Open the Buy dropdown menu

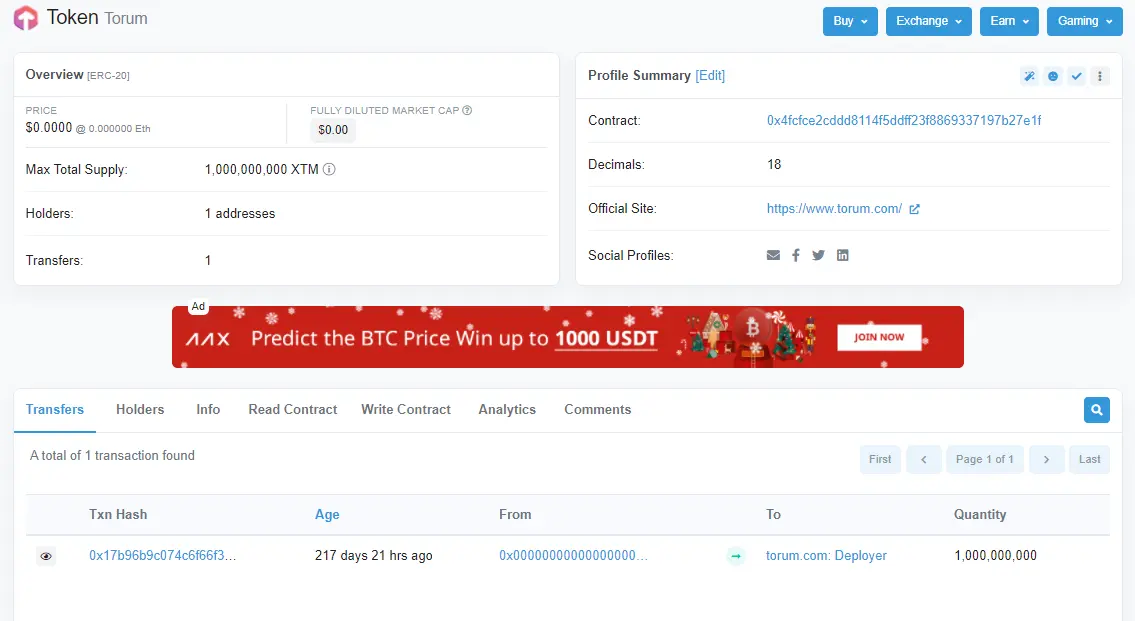(x=850, y=21)
